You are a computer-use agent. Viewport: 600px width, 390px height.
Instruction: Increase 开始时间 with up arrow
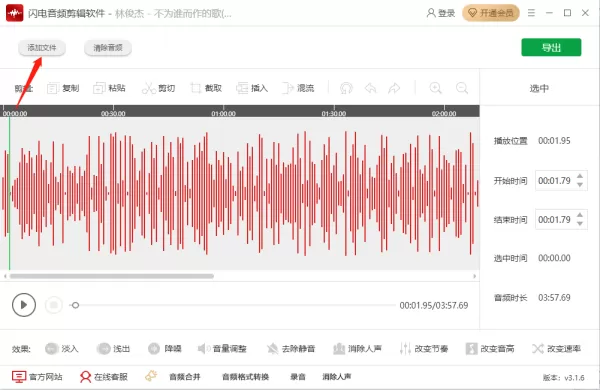tap(580, 176)
